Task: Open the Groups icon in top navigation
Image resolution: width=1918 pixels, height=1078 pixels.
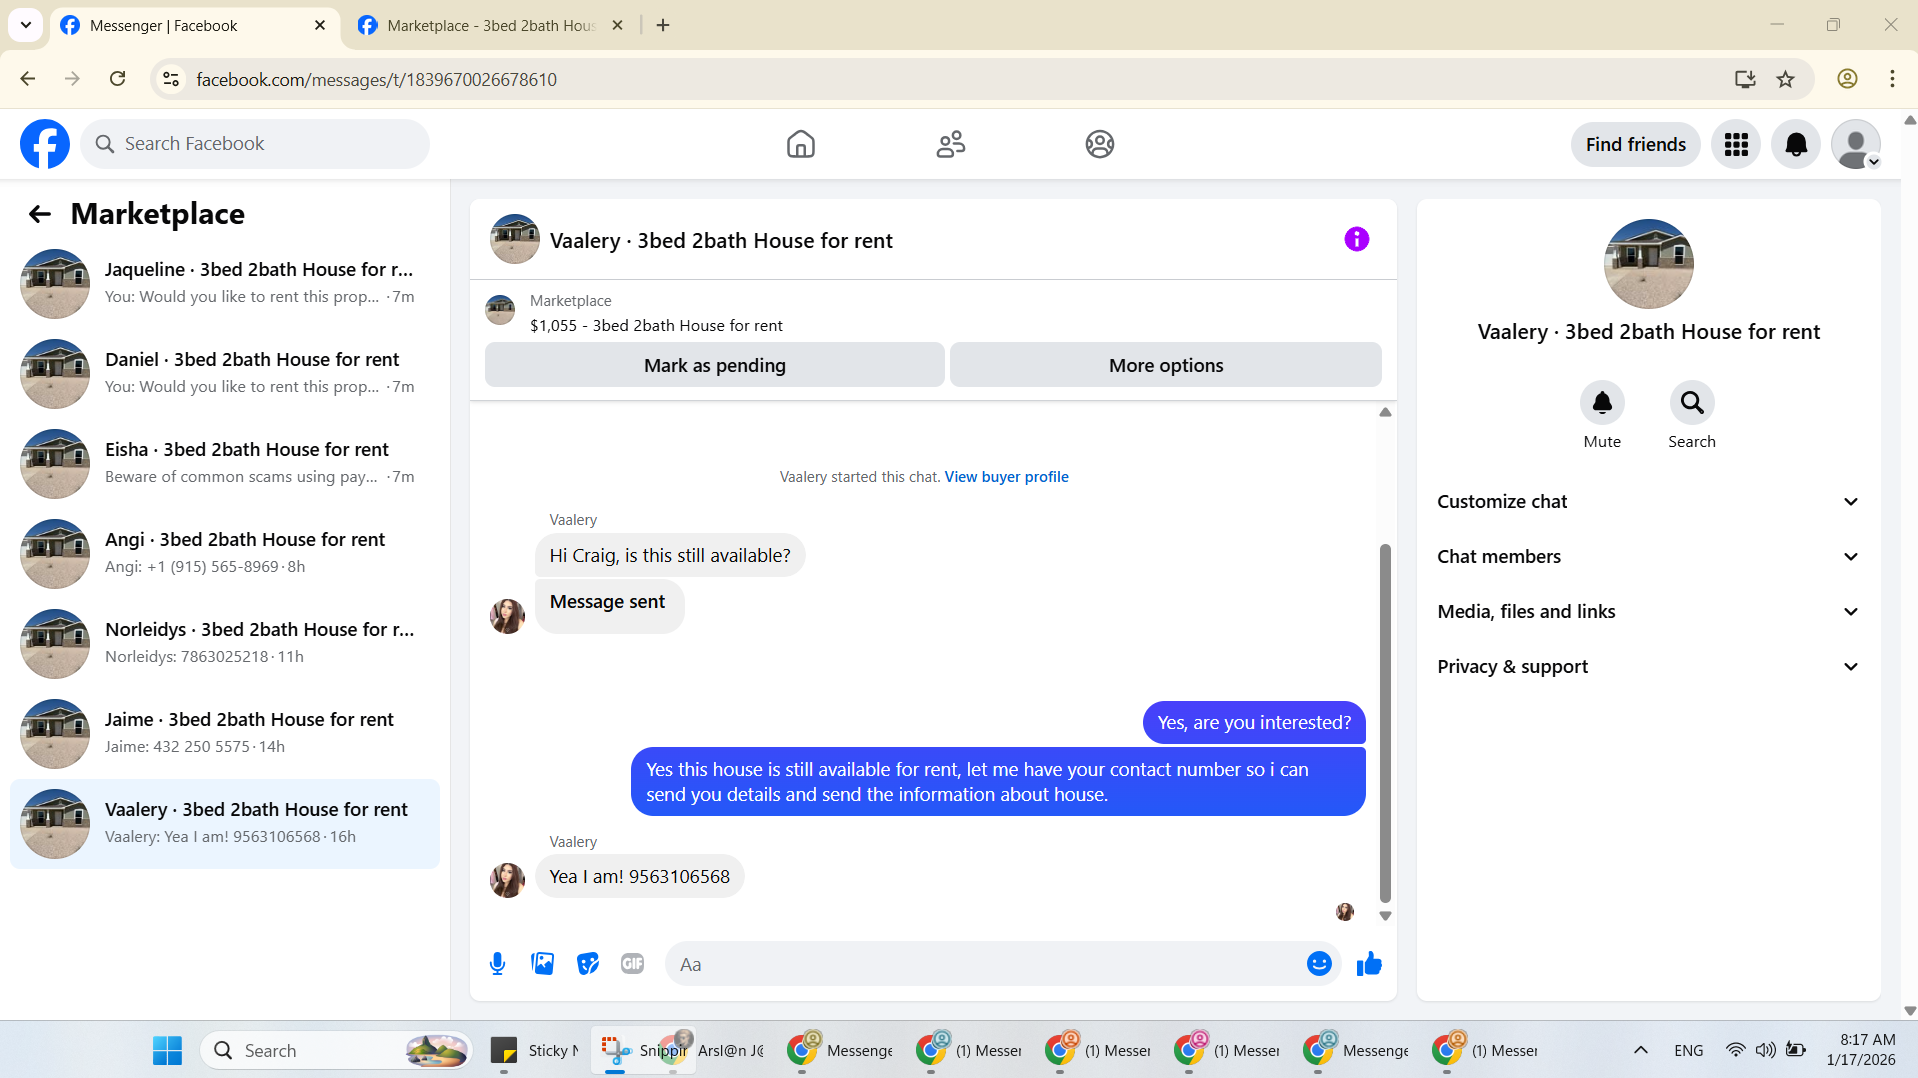Action: coord(1099,144)
